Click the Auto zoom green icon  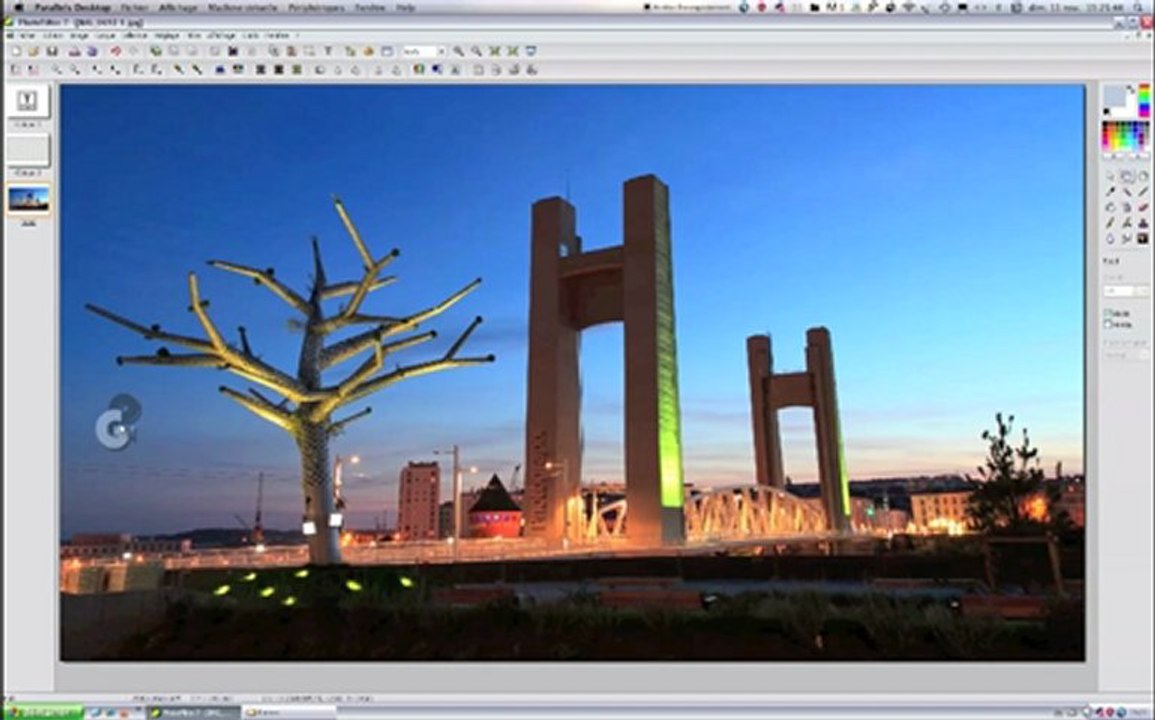(x=513, y=52)
